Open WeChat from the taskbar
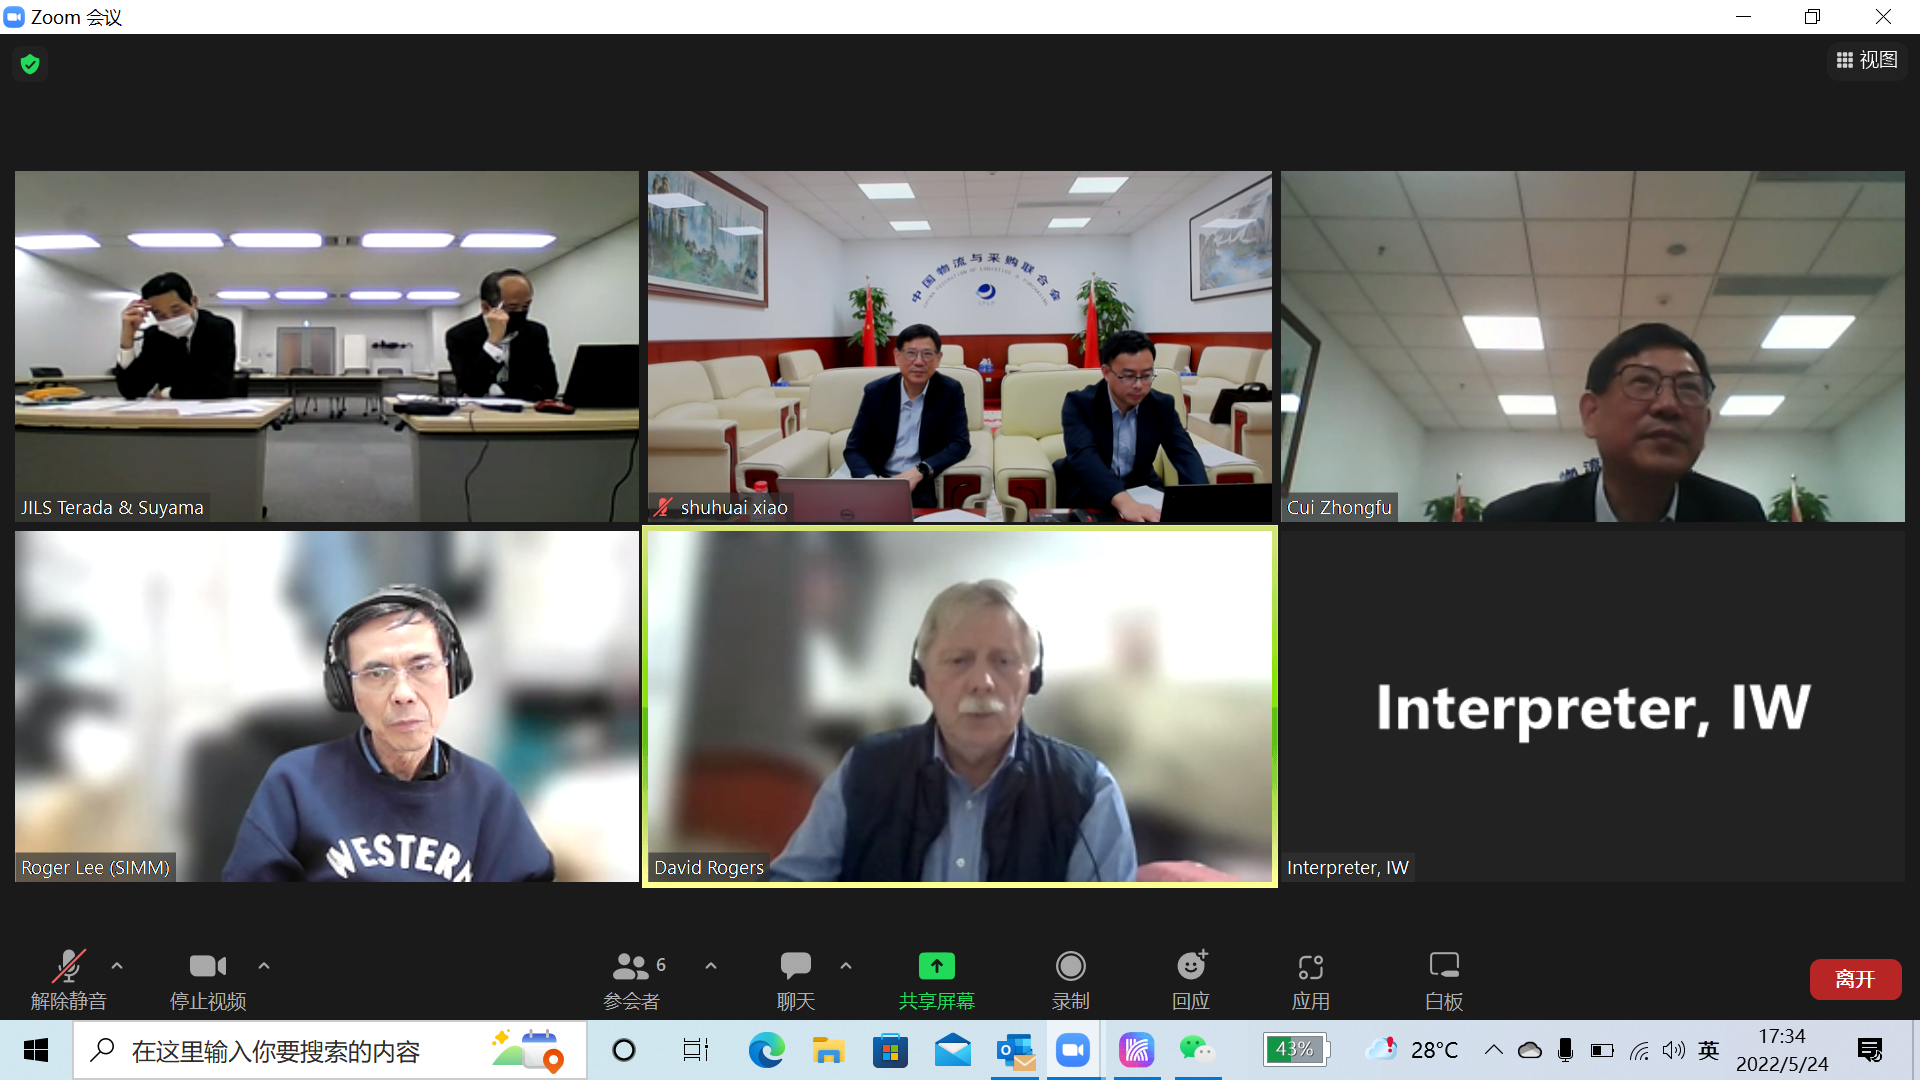1920x1080 pixels. click(x=1196, y=1050)
